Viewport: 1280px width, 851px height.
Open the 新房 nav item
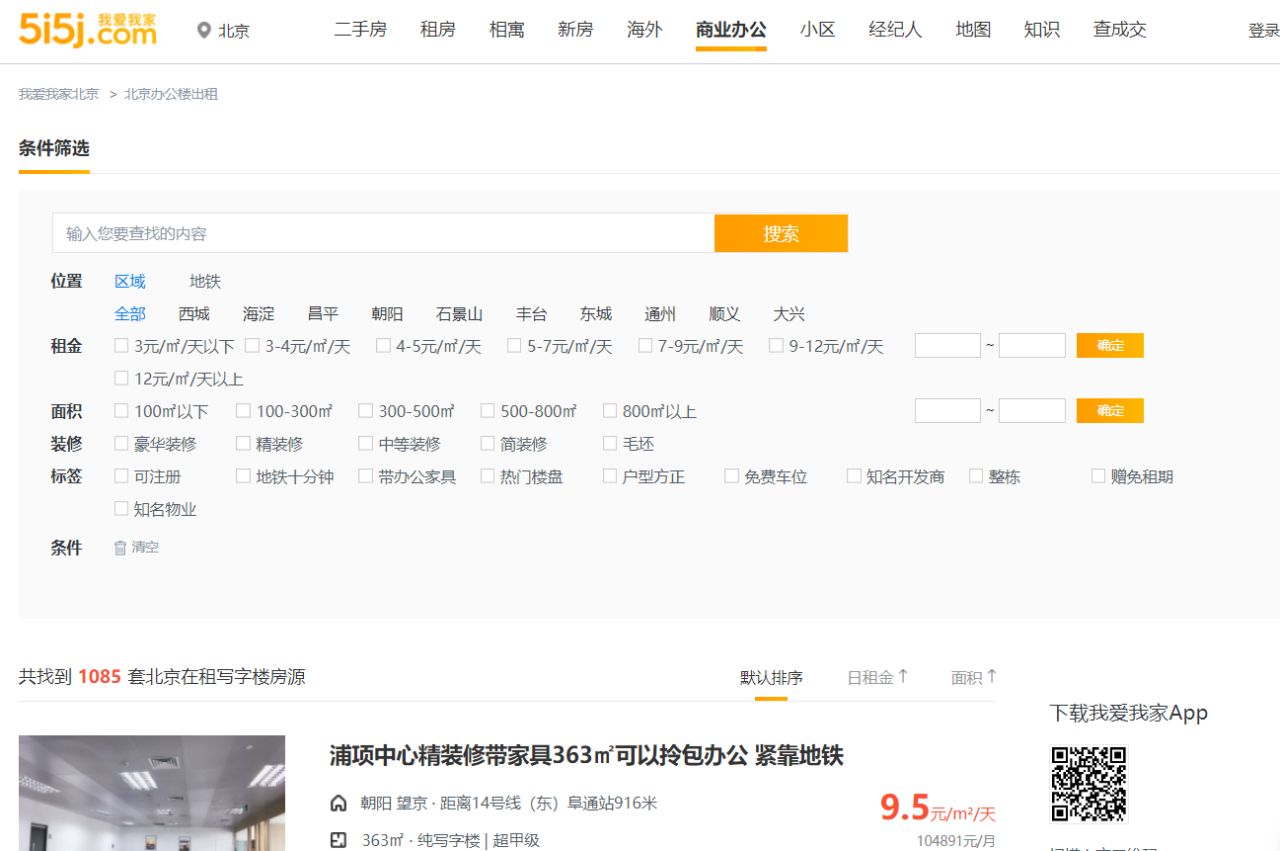[576, 30]
